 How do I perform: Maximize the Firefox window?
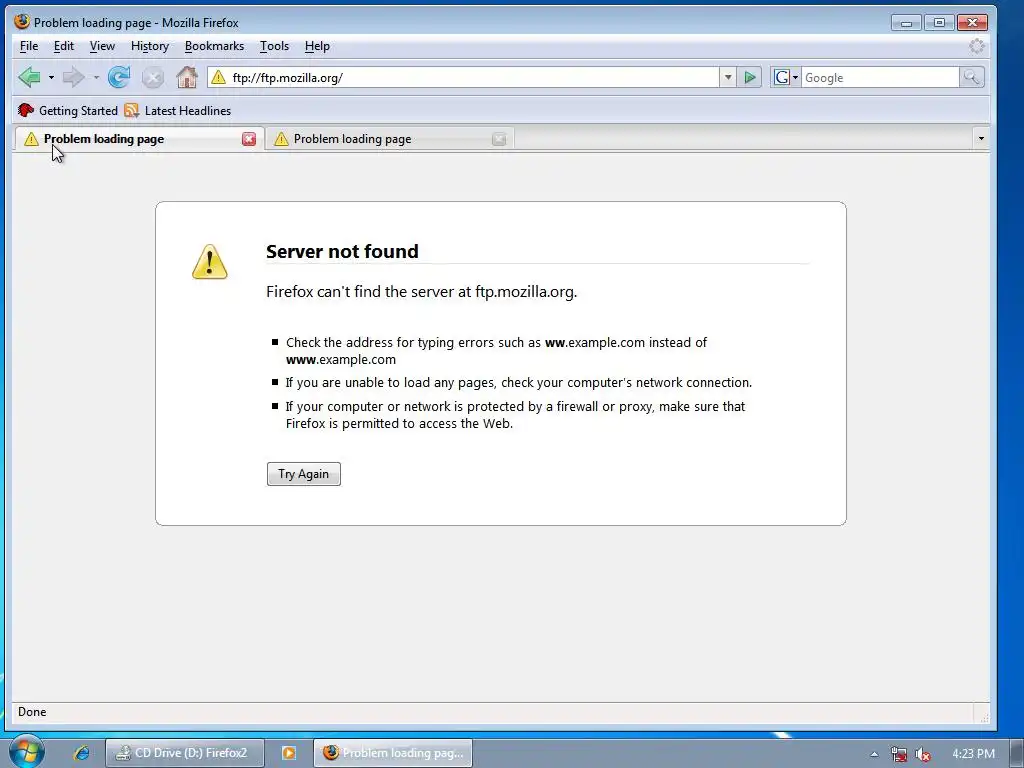point(939,23)
